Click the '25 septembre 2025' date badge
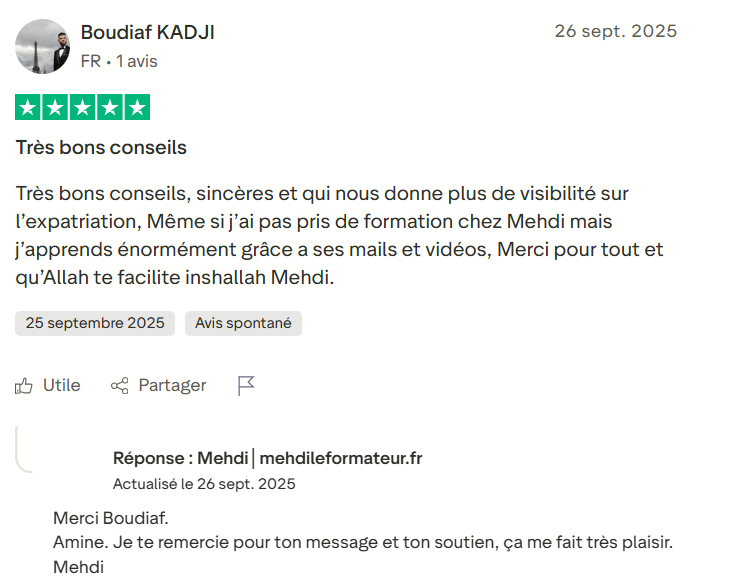The width and height of the screenshot is (750, 586). (x=95, y=323)
